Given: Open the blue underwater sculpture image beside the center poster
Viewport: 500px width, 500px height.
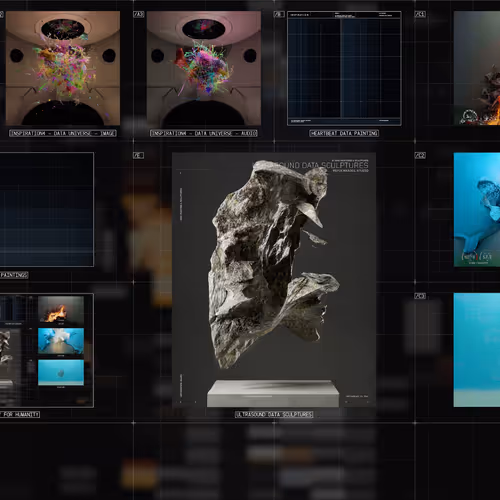Looking at the screenshot, I should [x=477, y=210].
